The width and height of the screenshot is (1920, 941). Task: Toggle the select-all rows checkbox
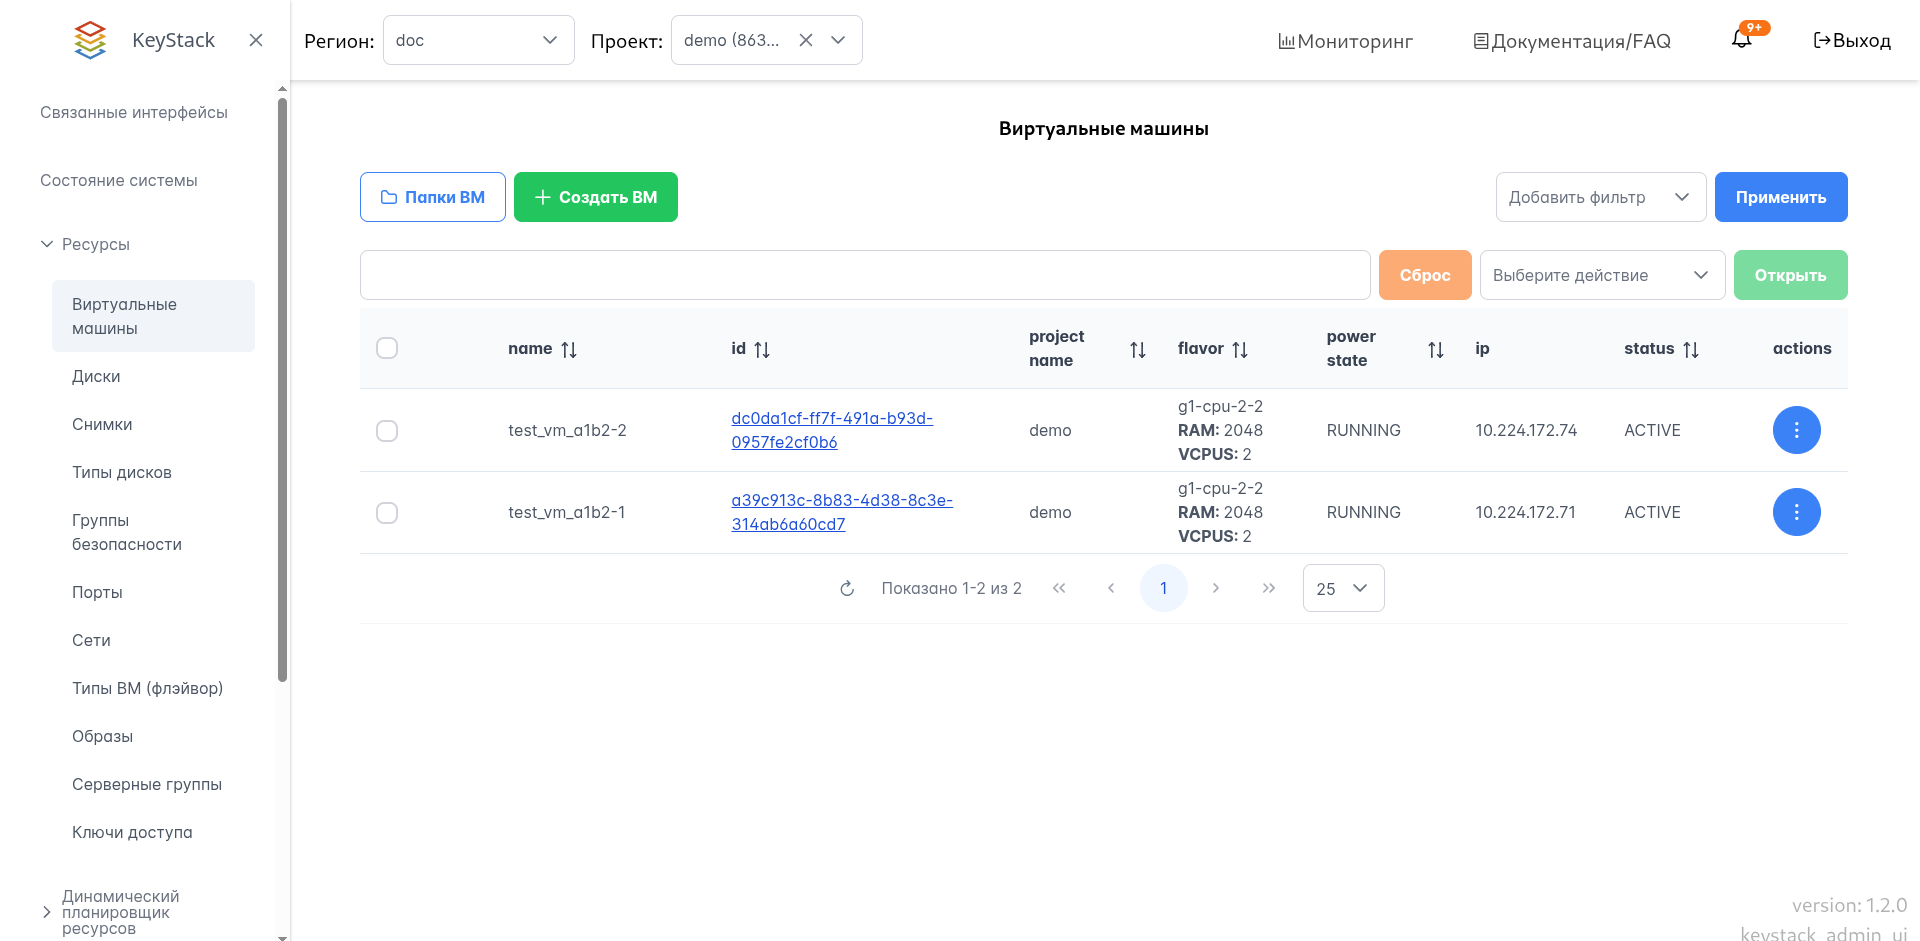[x=387, y=348]
